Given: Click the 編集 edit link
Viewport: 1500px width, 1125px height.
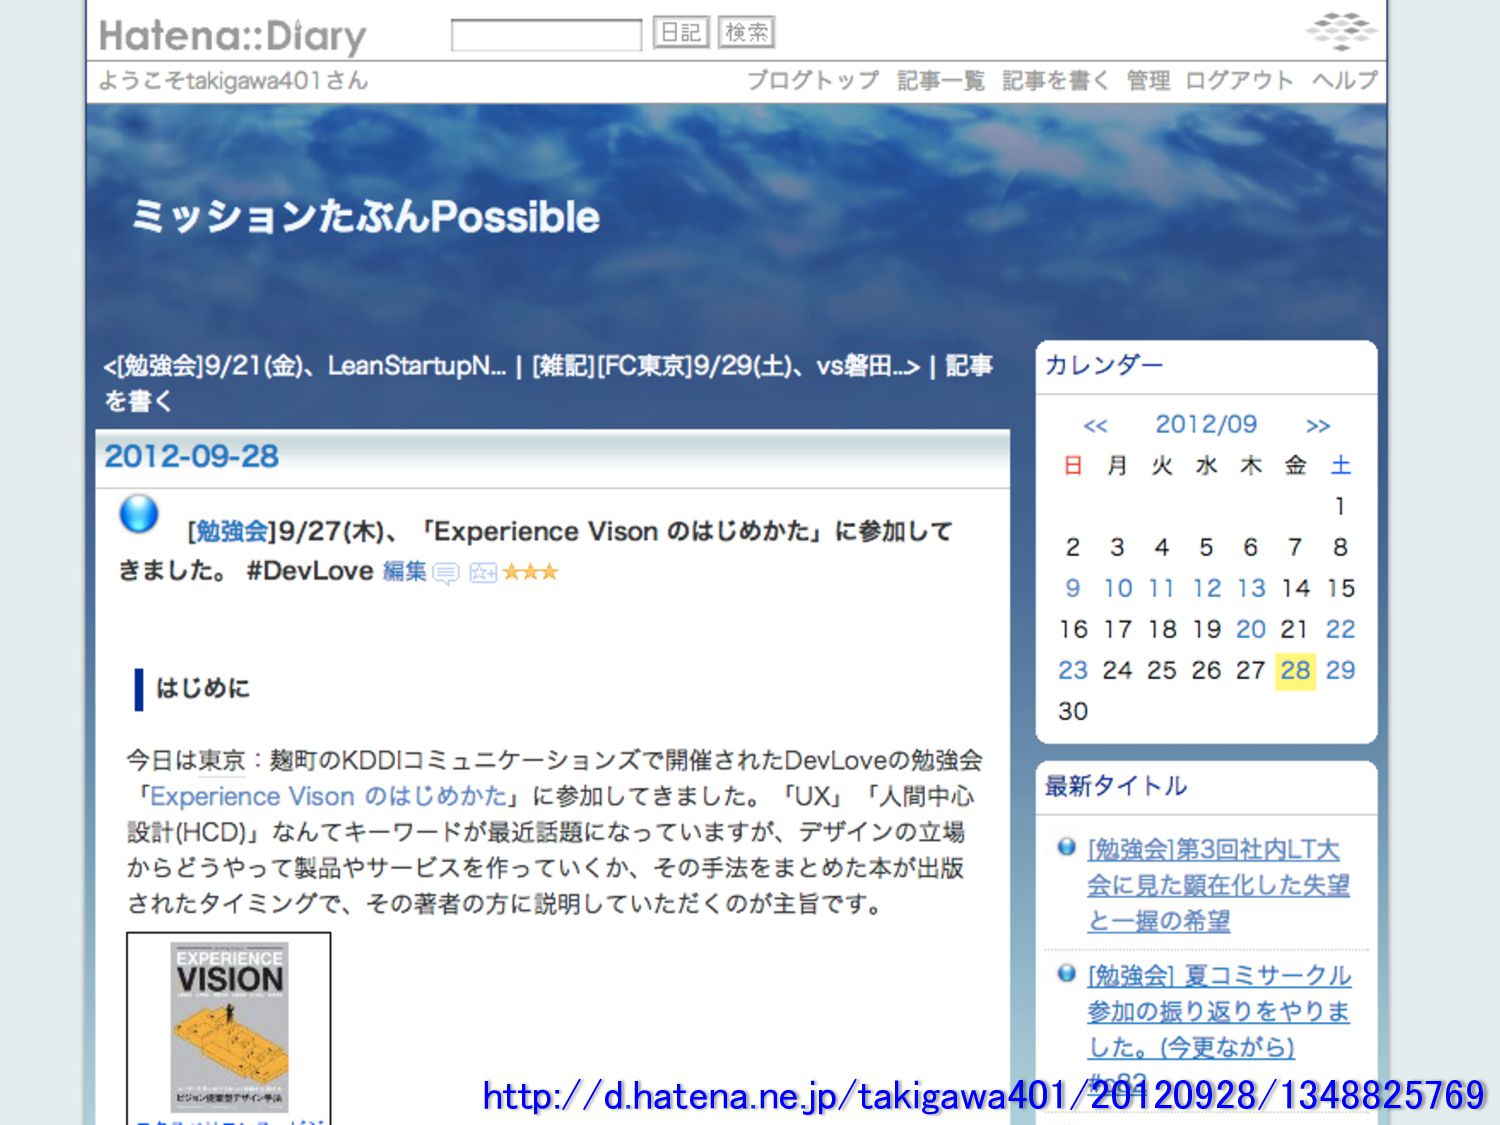Looking at the screenshot, I should 405,571.
